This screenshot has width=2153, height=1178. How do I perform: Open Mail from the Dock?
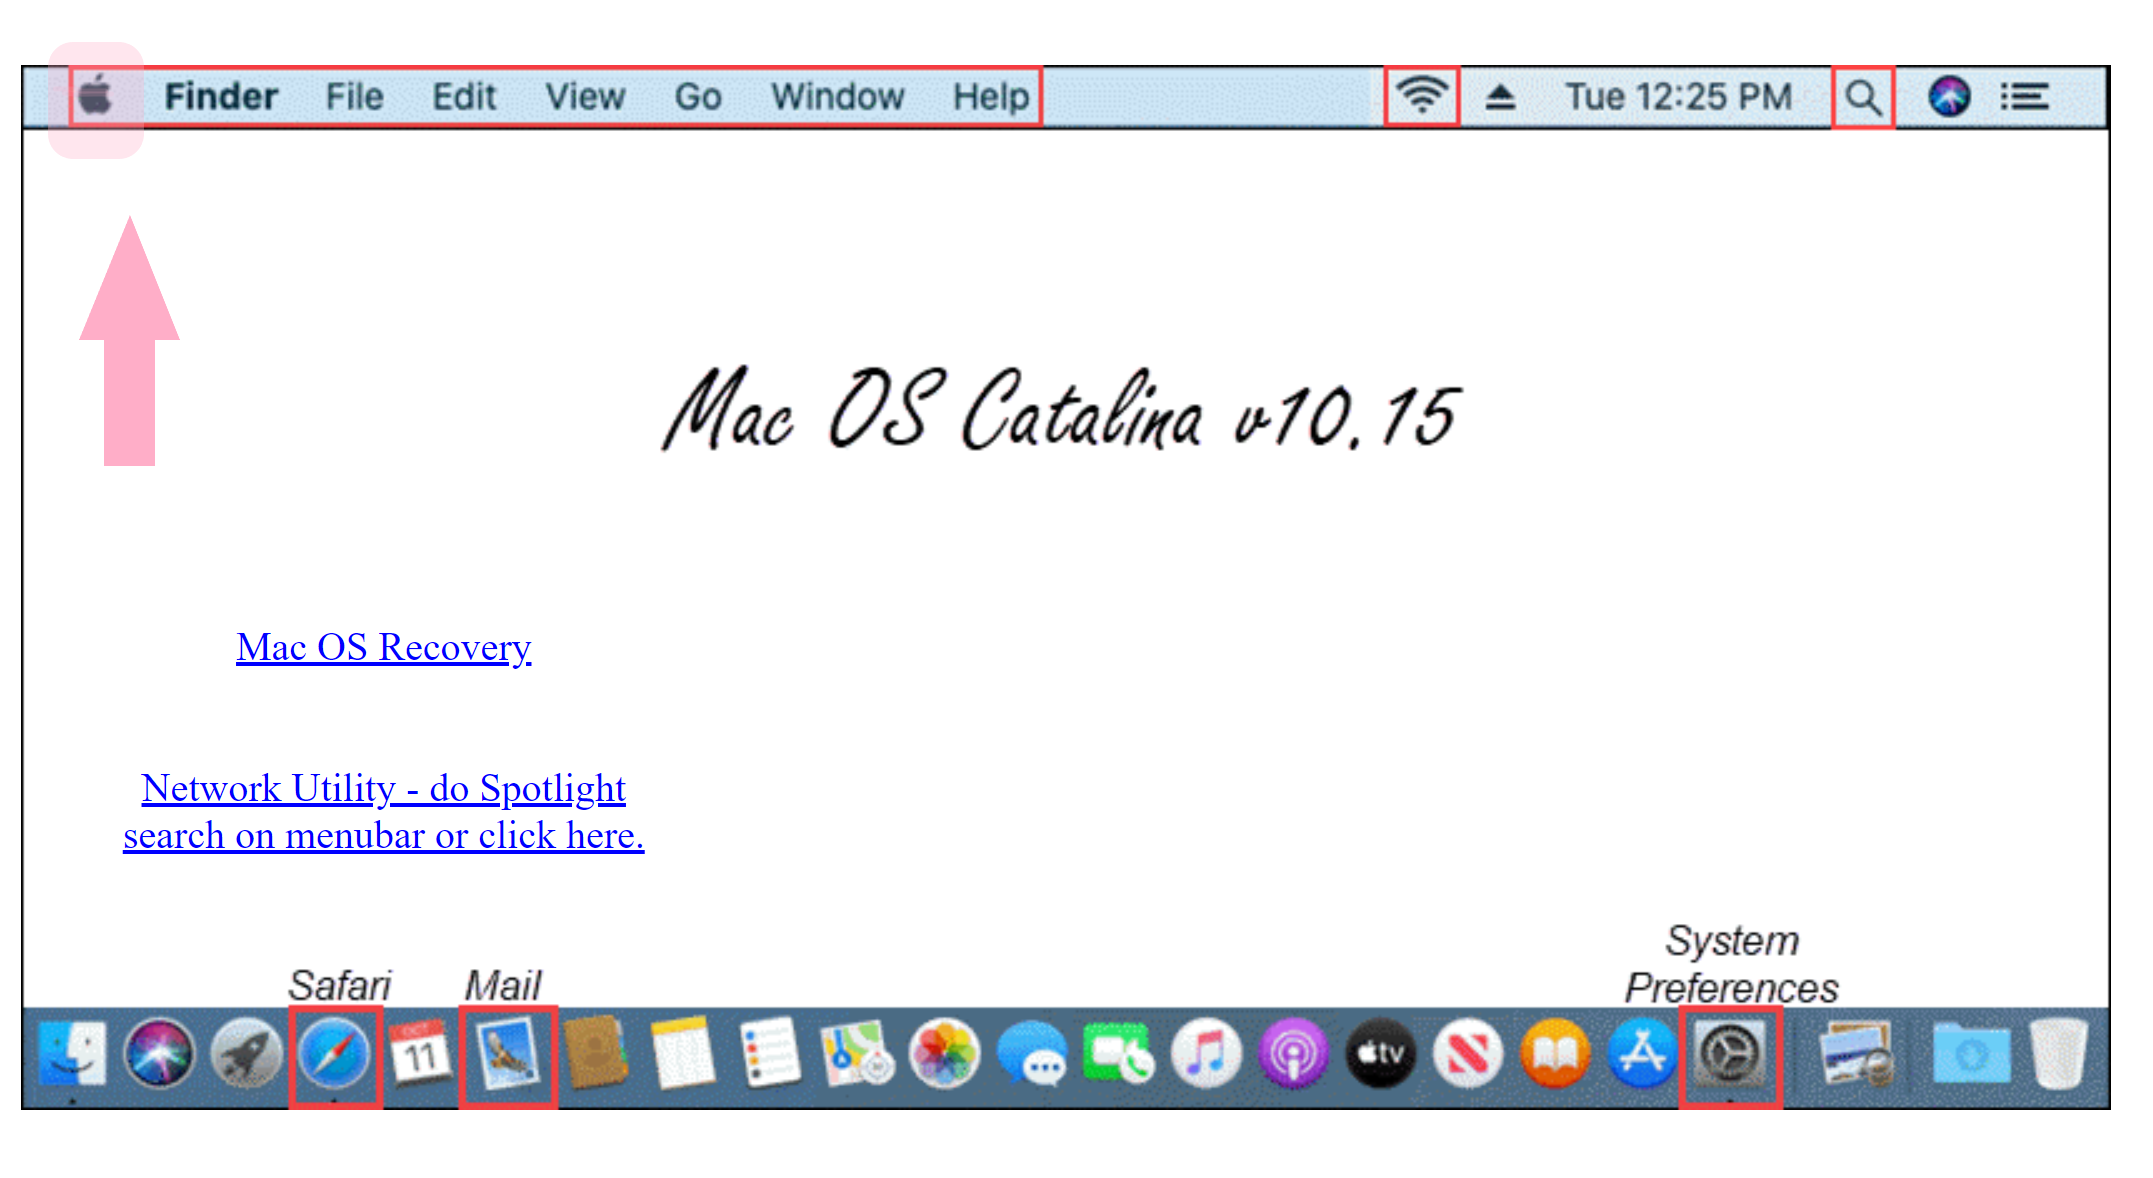click(508, 1055)
